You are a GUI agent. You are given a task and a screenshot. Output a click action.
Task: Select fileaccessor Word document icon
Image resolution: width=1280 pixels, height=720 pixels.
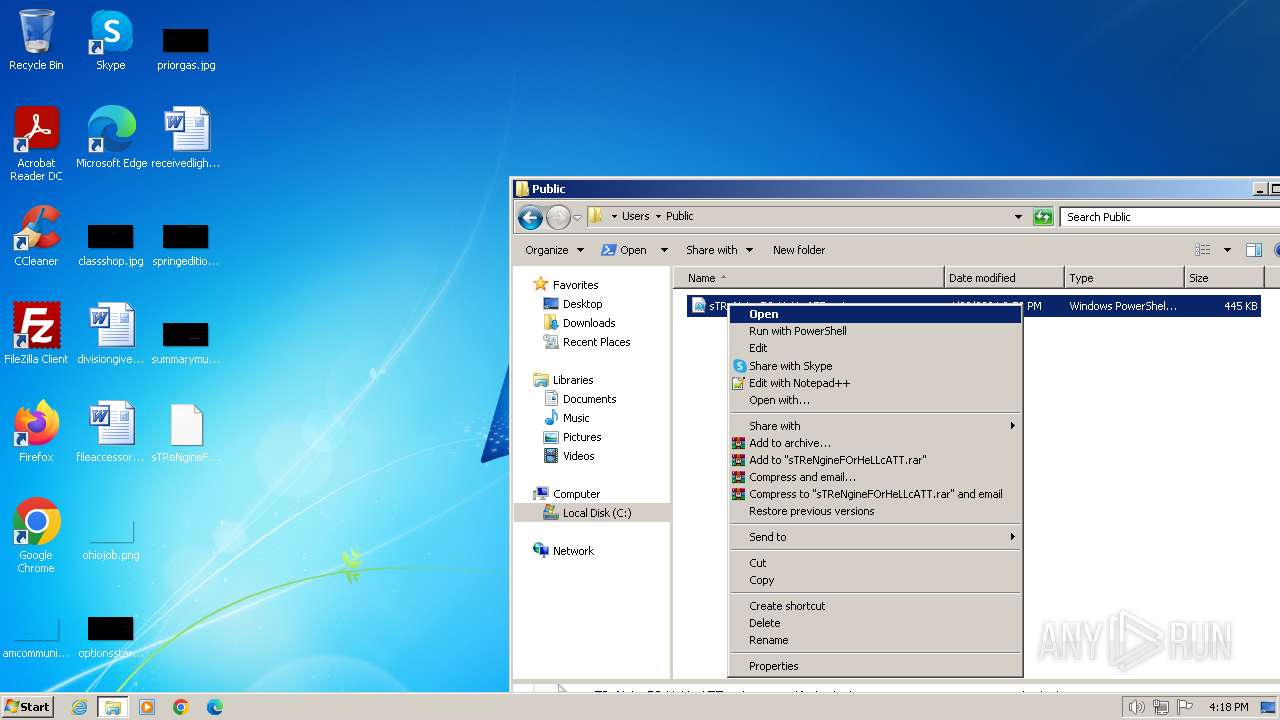(110, 431)
